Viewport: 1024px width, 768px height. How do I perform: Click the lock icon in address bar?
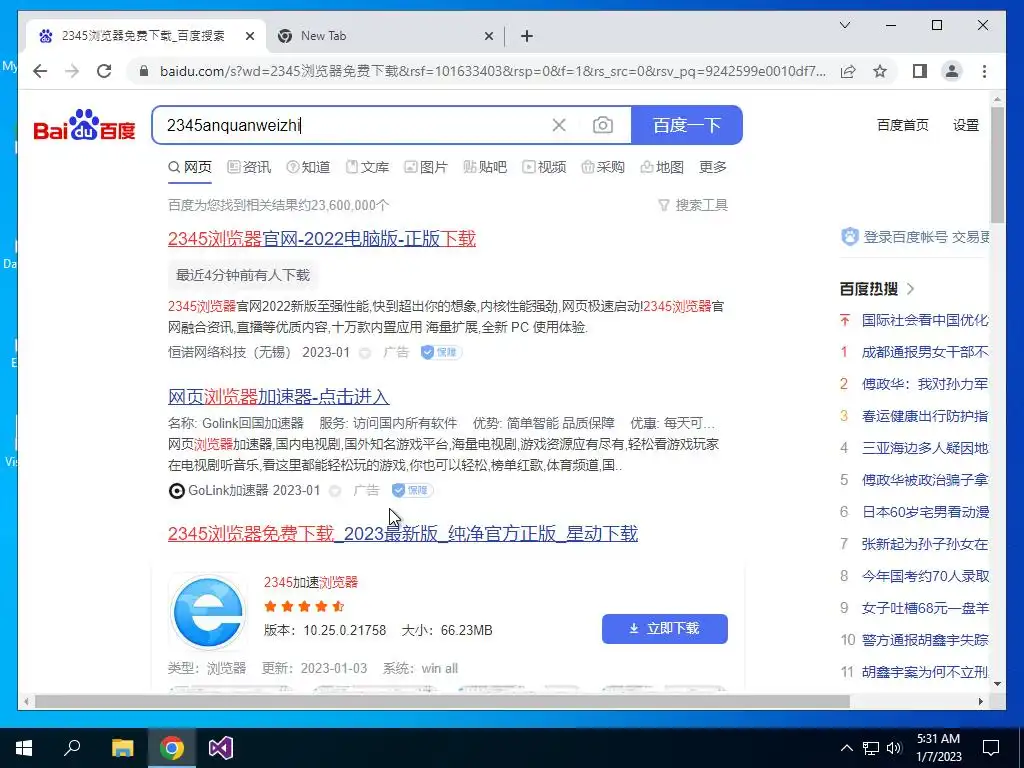click(x=144, y=71)
